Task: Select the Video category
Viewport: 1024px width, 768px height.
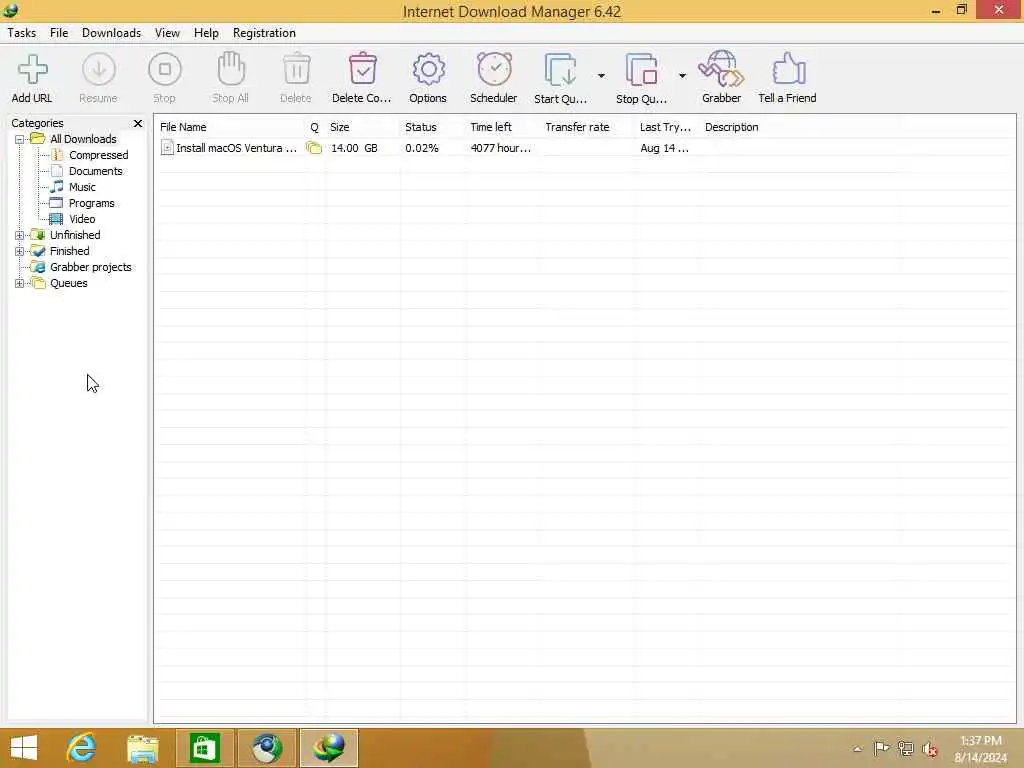Action: 82,219
